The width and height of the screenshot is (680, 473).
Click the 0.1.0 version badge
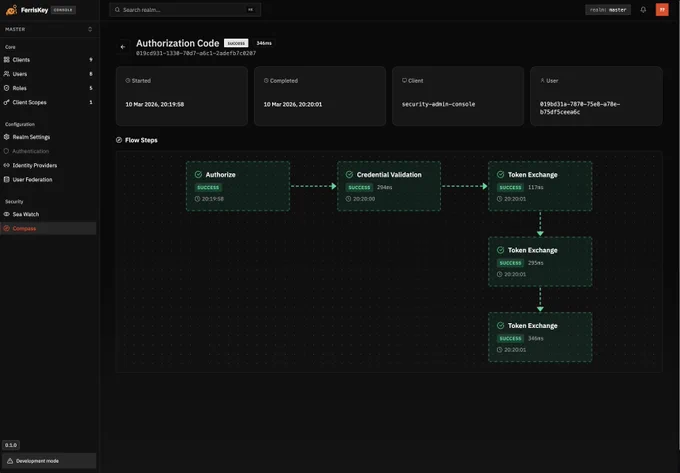point(11,445)
